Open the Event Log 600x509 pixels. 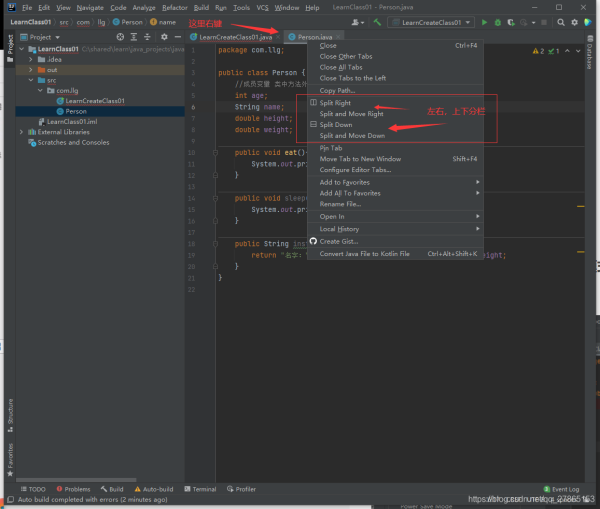coord(565,489)
